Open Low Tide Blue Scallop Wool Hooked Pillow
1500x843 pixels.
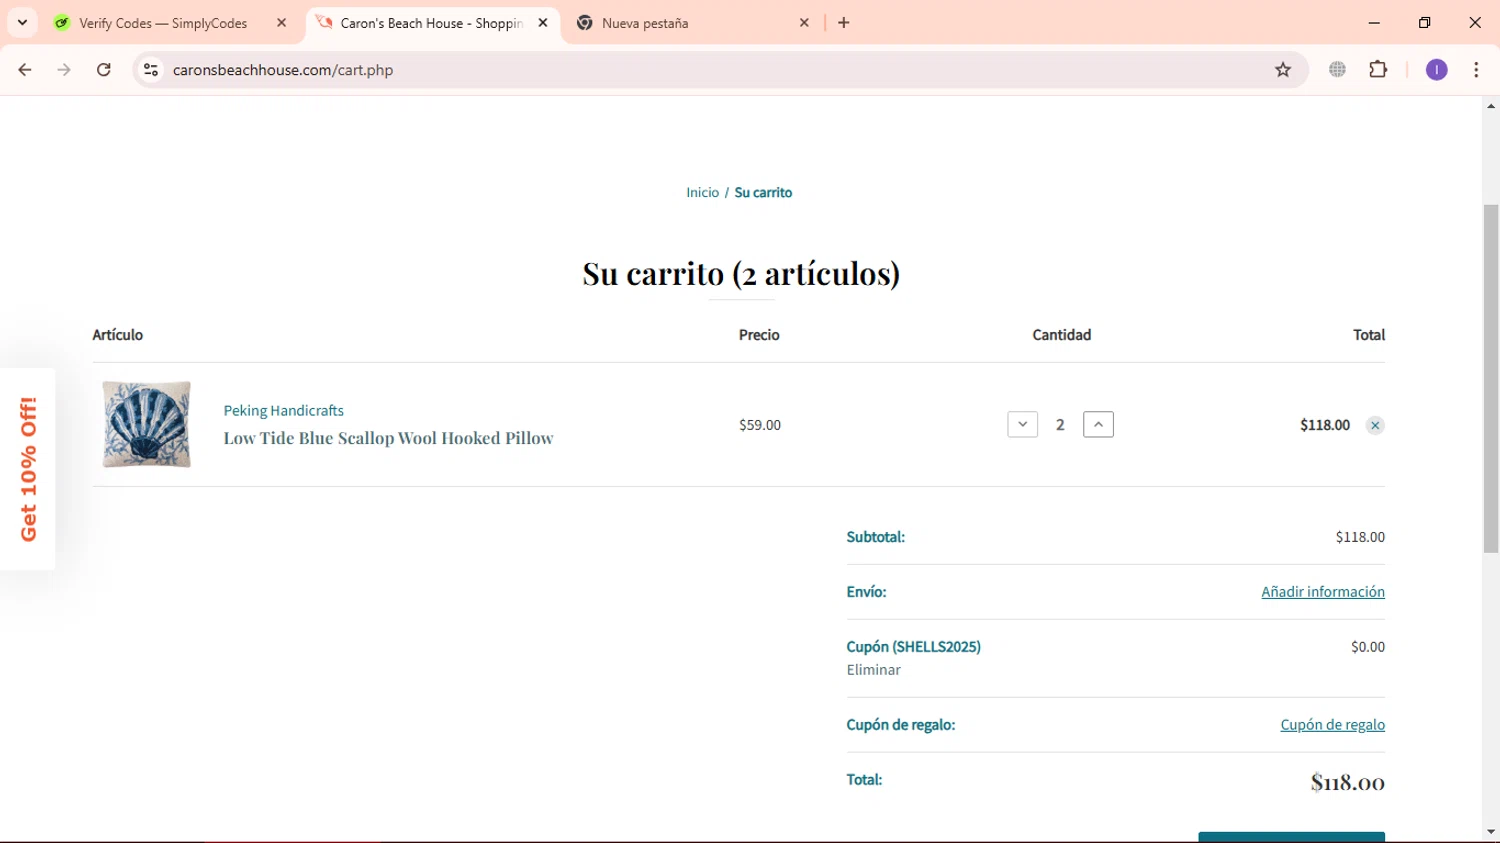[388, 438]
